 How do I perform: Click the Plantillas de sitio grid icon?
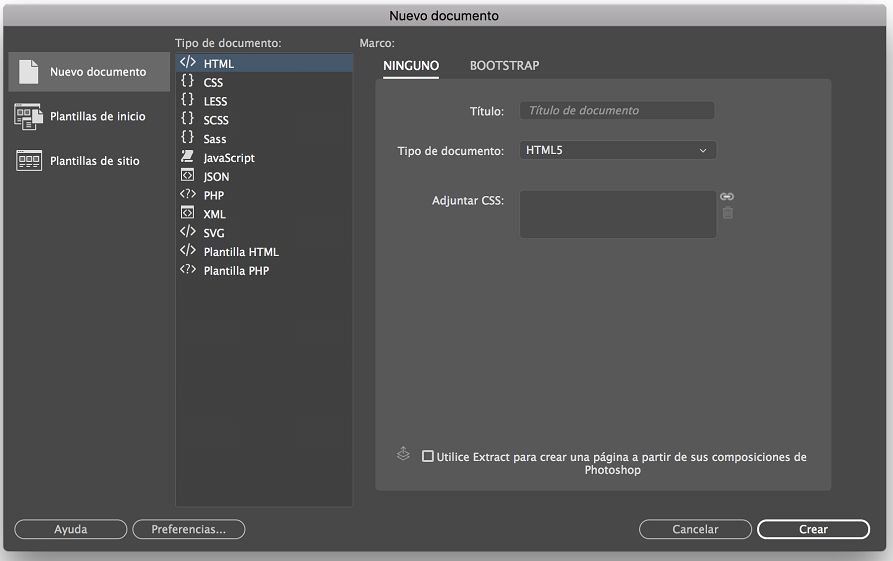click(x=28, y=161)
